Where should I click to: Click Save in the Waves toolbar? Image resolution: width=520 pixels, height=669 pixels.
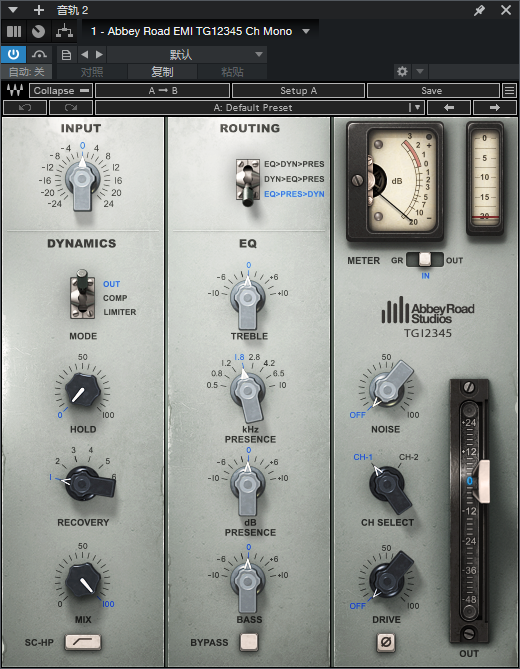(x=433, y=90)
